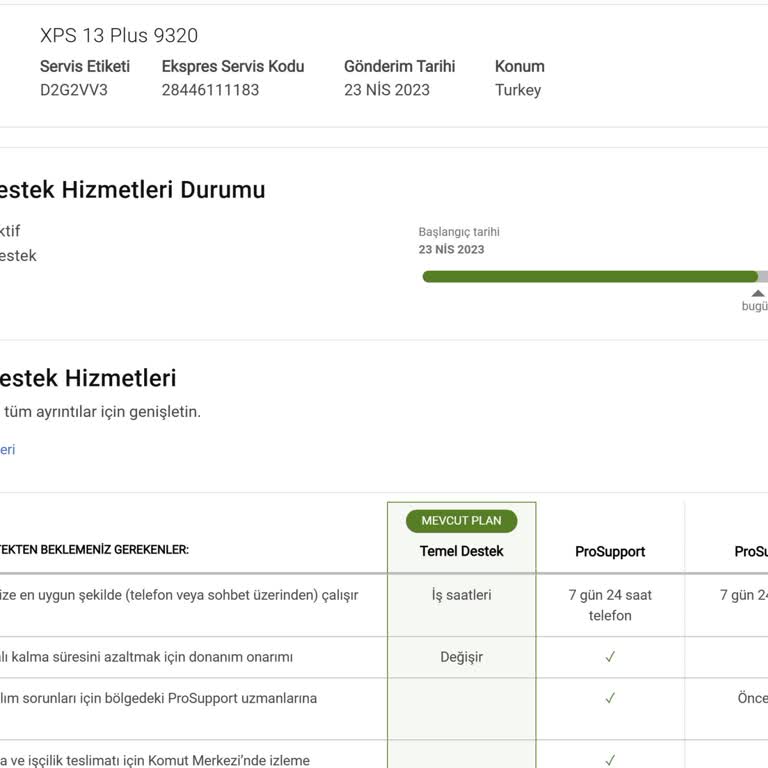Click the 'Değişir' cell under Temel Destek

(x=461, y=657)
